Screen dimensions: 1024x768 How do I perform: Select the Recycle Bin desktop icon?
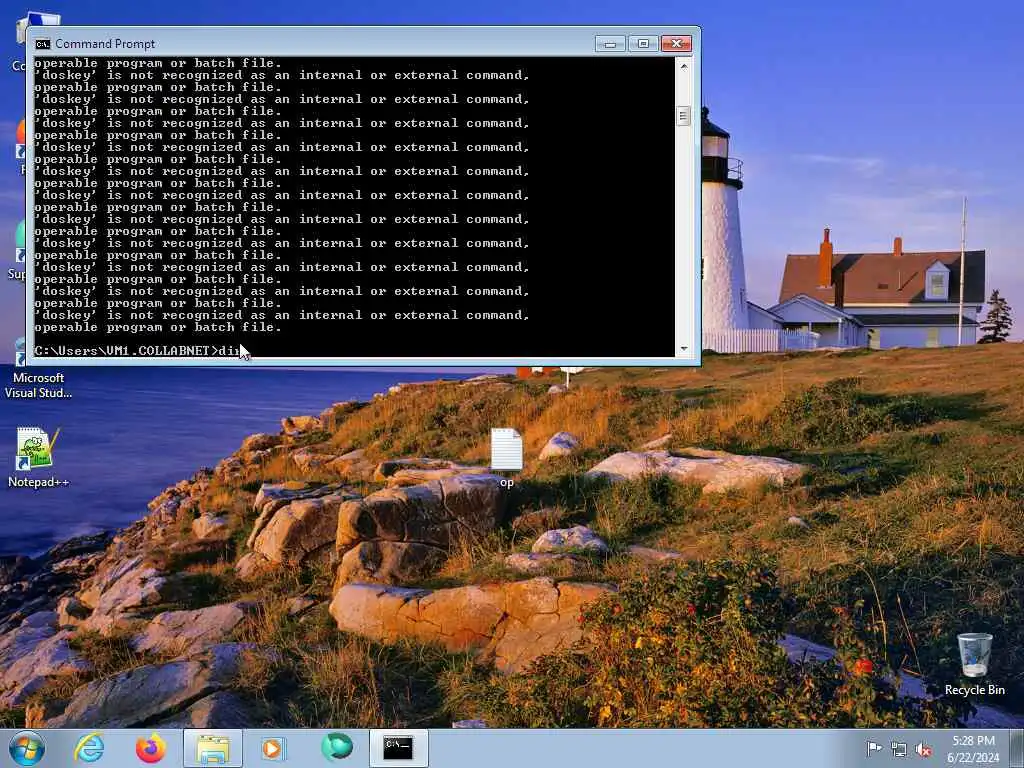(x=974, y=664)
